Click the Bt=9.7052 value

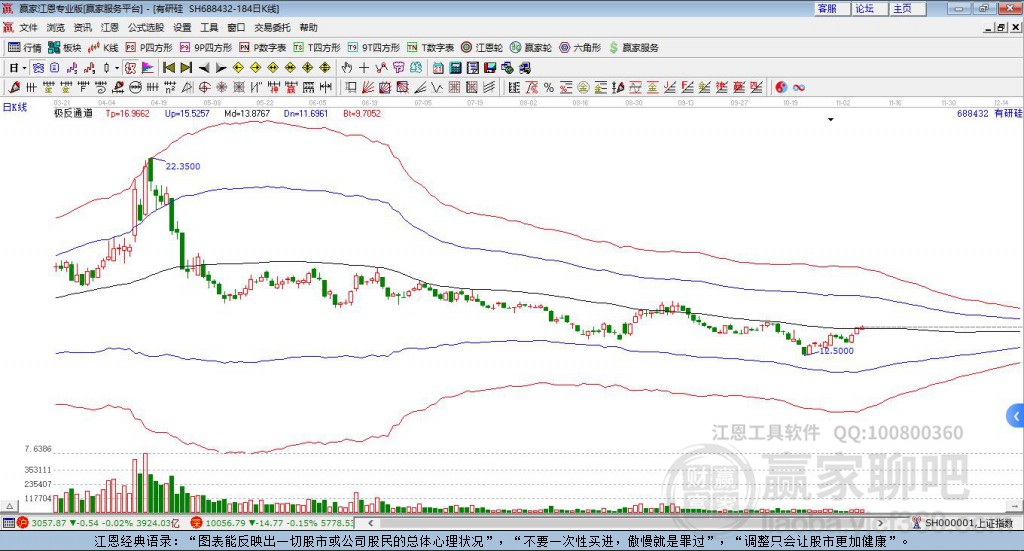pos(362,113)
